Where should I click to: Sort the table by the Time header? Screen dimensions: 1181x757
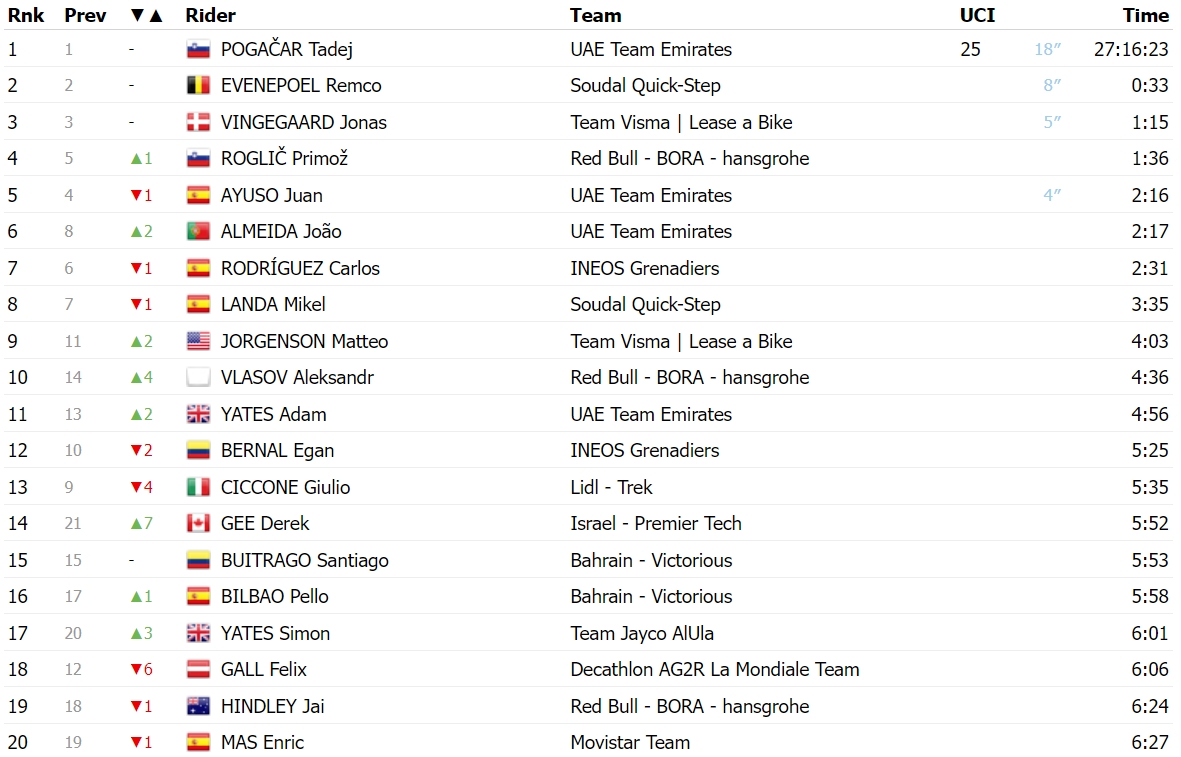pyautogui.click(x=1146, y=16)
